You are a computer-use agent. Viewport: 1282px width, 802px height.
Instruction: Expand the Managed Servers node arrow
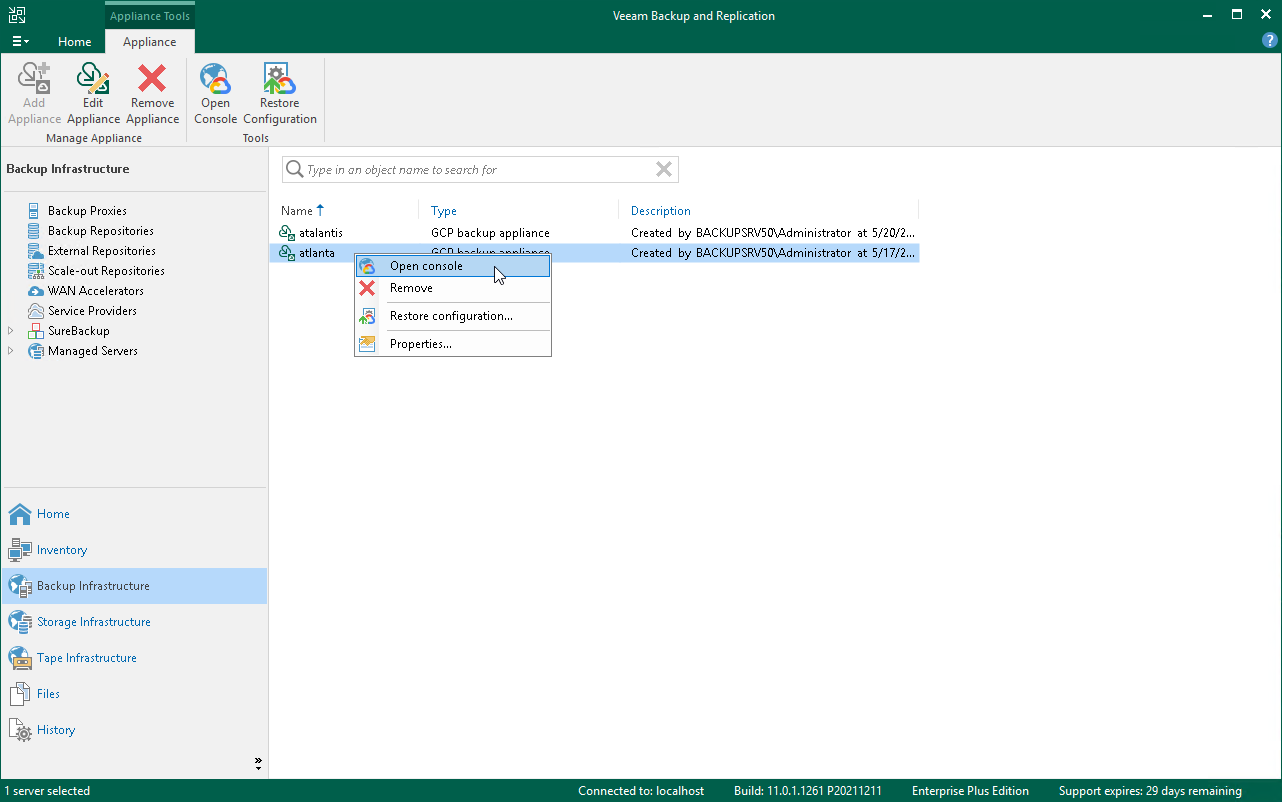(x=11, y=351)
